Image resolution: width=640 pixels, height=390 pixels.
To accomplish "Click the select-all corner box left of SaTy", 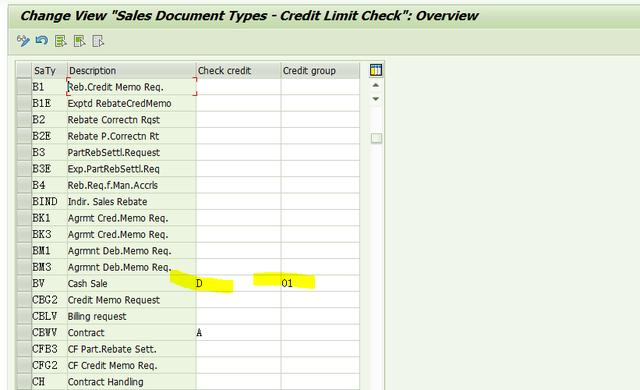I will 24,71.
